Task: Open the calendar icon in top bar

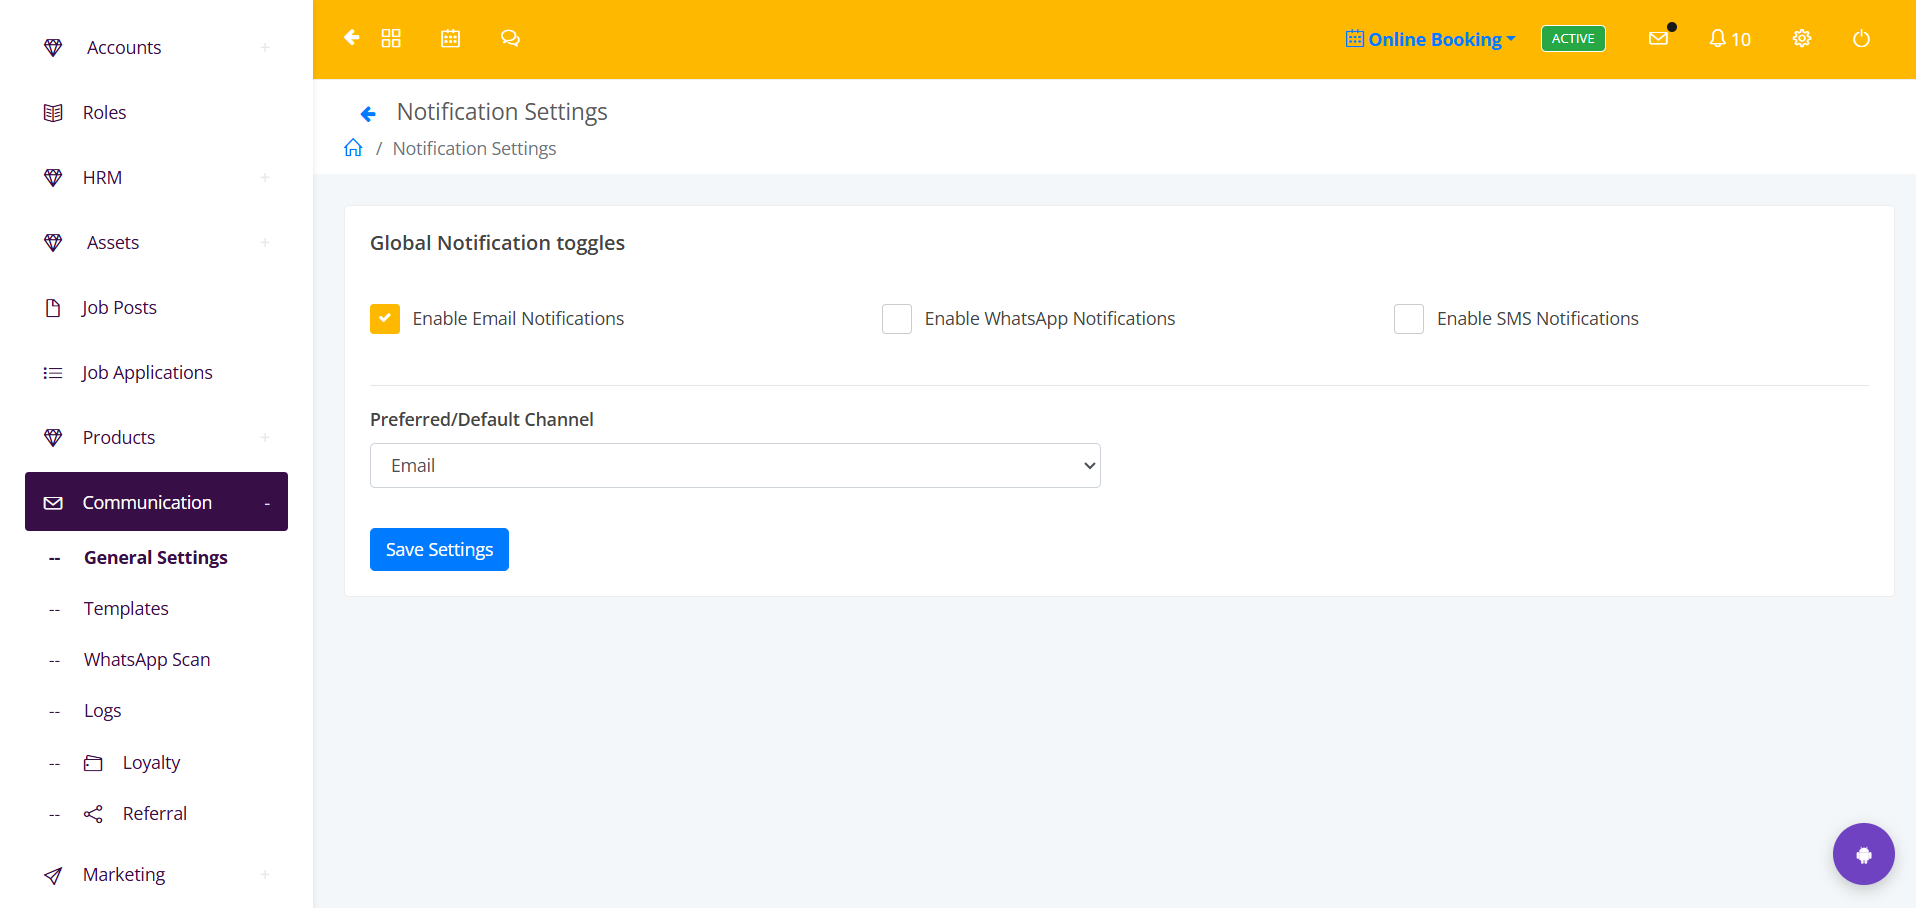Action: click(451, 38)
